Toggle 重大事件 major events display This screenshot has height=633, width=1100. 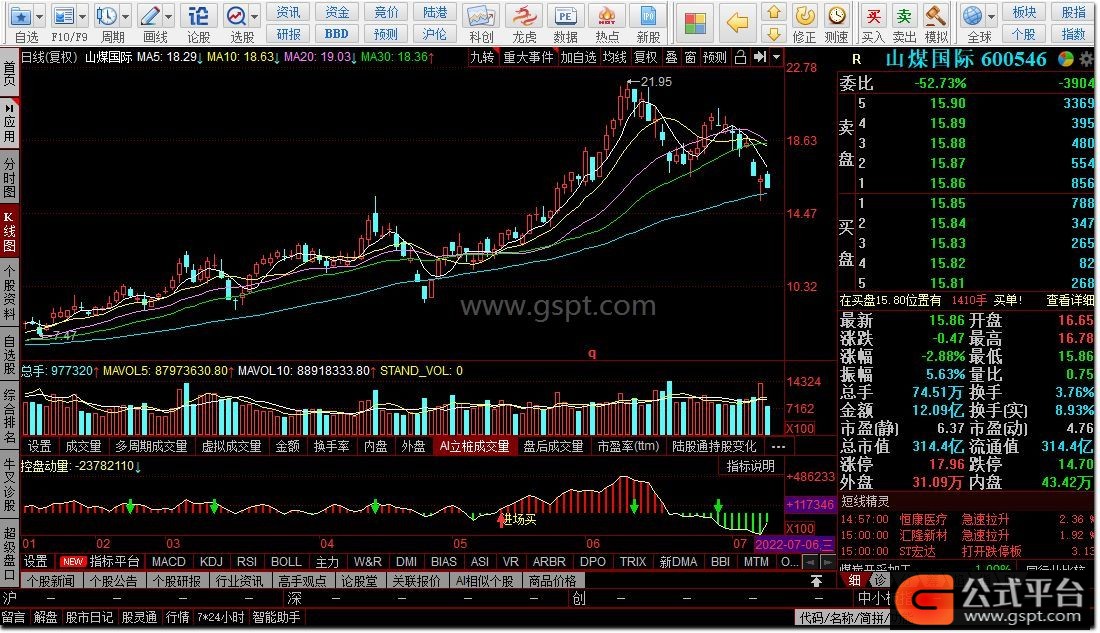528,58
